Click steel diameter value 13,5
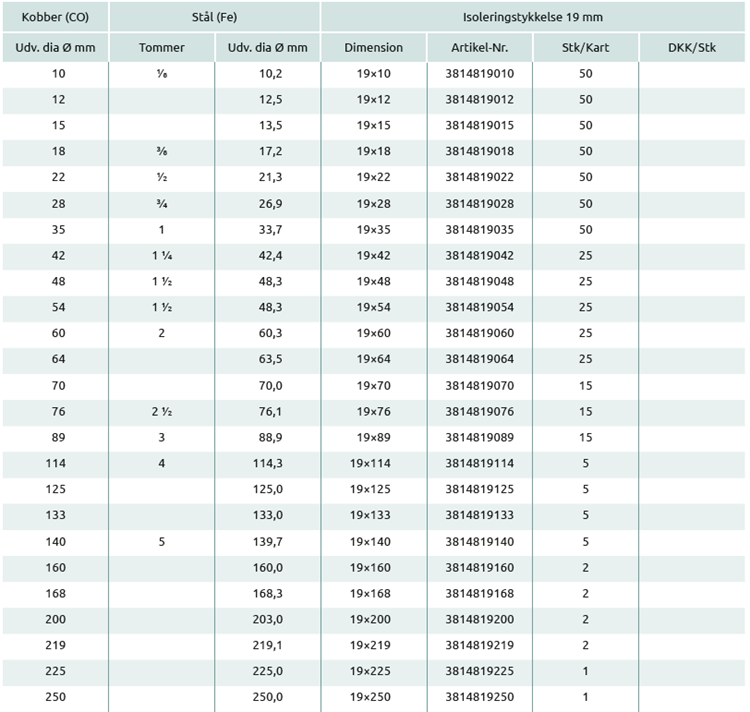The image size is (750, 712). 271,125
